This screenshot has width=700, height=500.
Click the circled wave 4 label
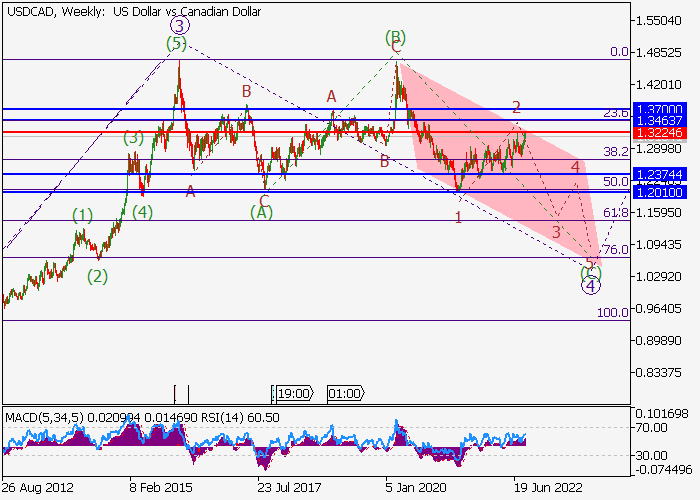click(591, 286)
